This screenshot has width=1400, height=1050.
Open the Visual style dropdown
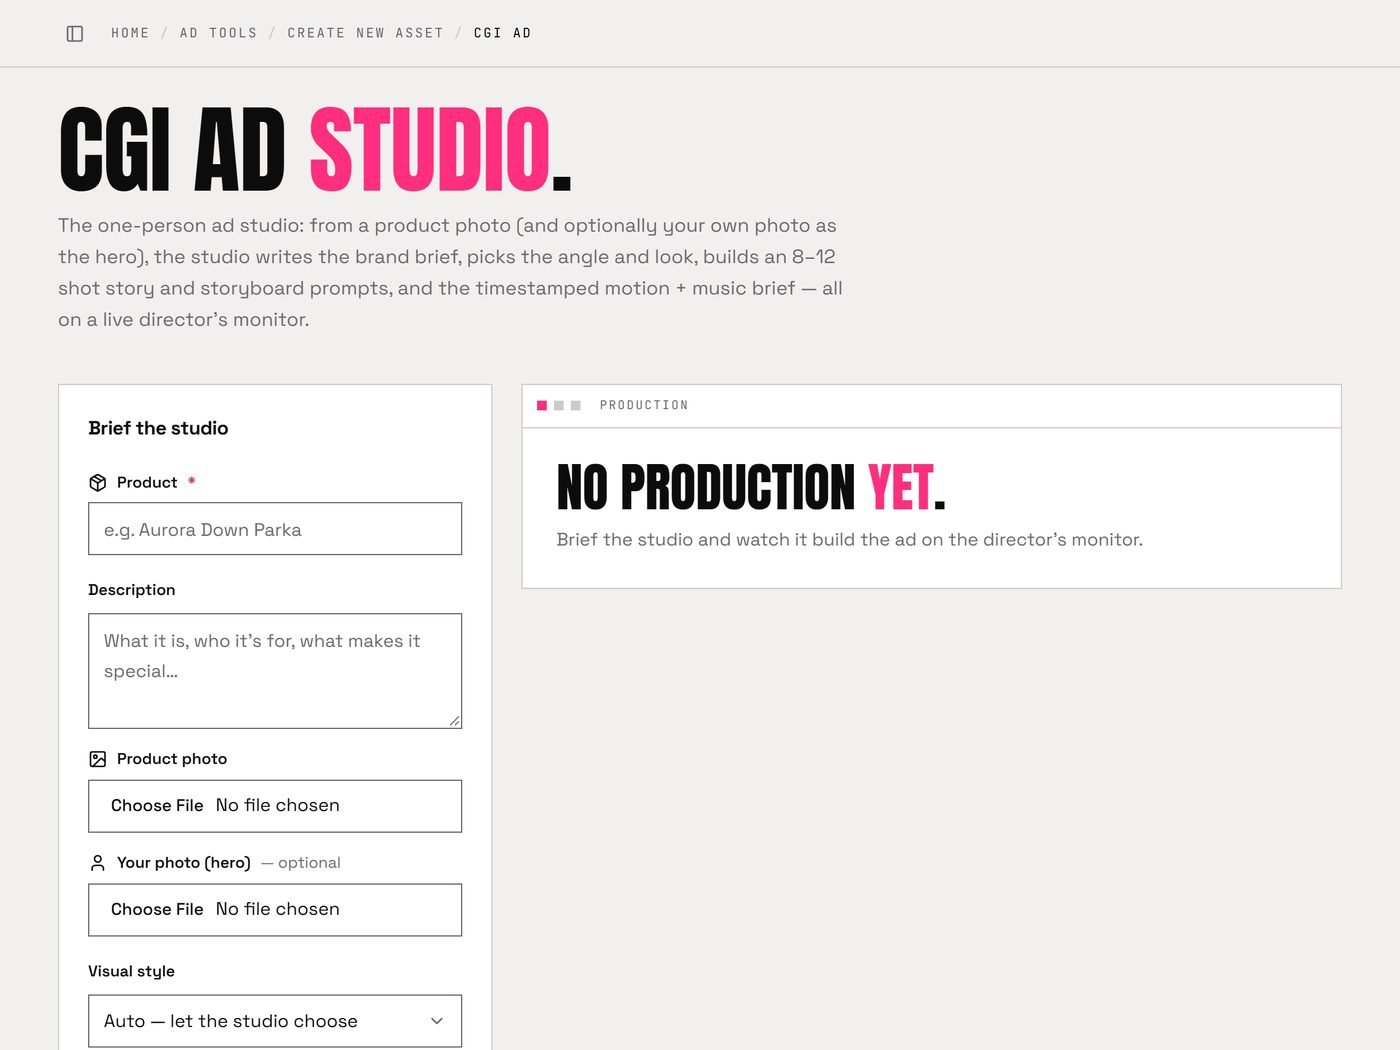coord(275,1021)
